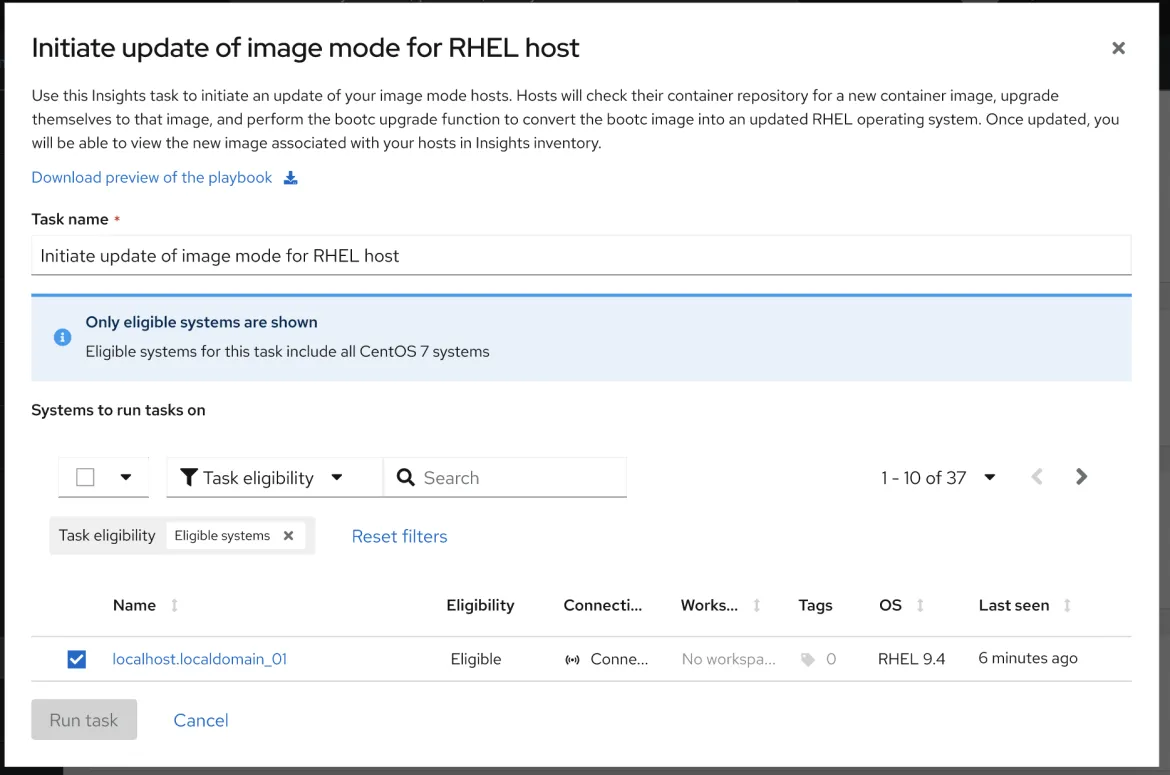Click the Connecti... column header
The image size is (1170, 775).
tap(602, 605)
